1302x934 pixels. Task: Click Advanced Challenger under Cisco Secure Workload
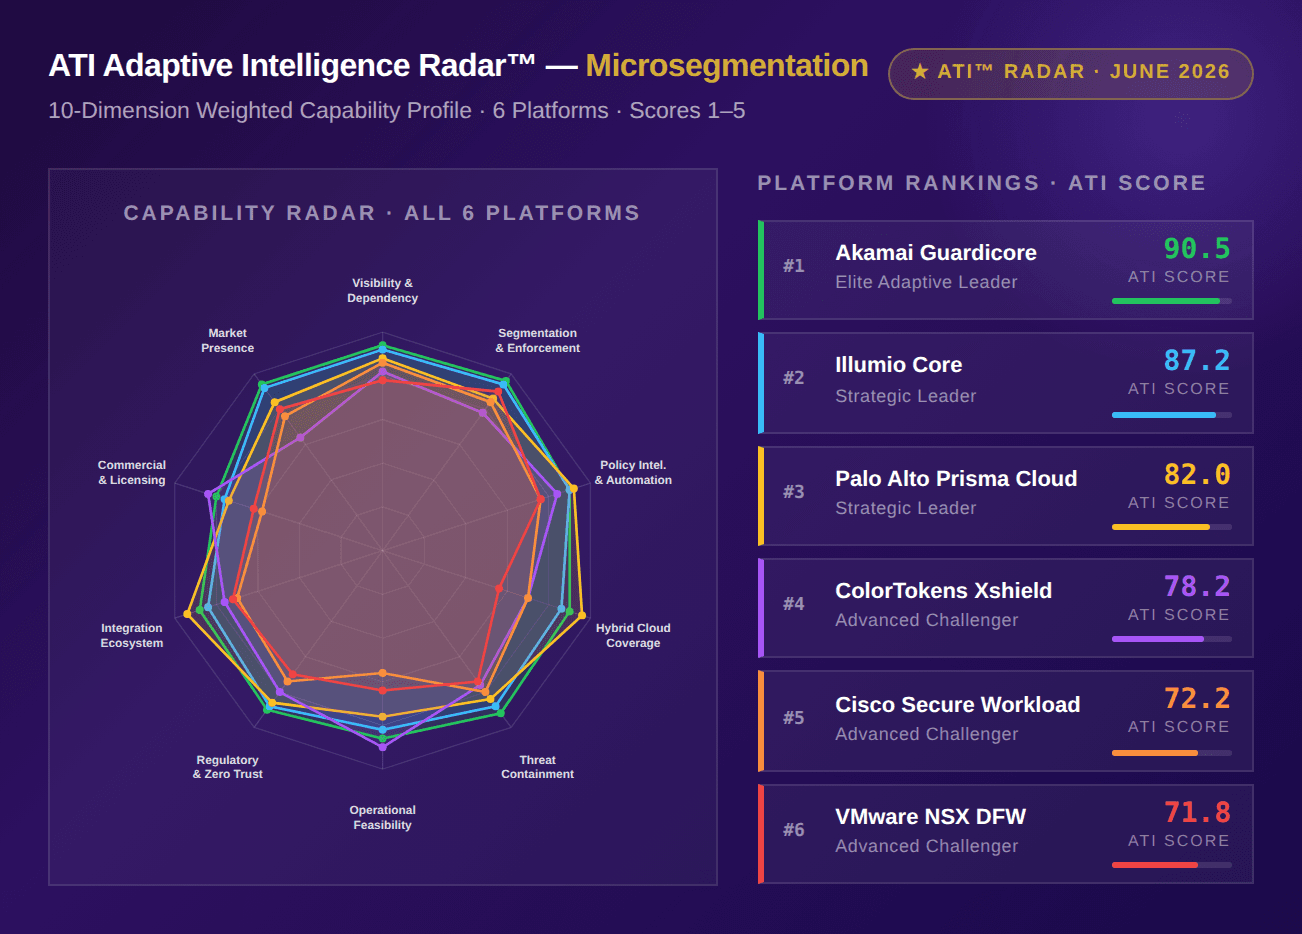click(x=926, y=735)
